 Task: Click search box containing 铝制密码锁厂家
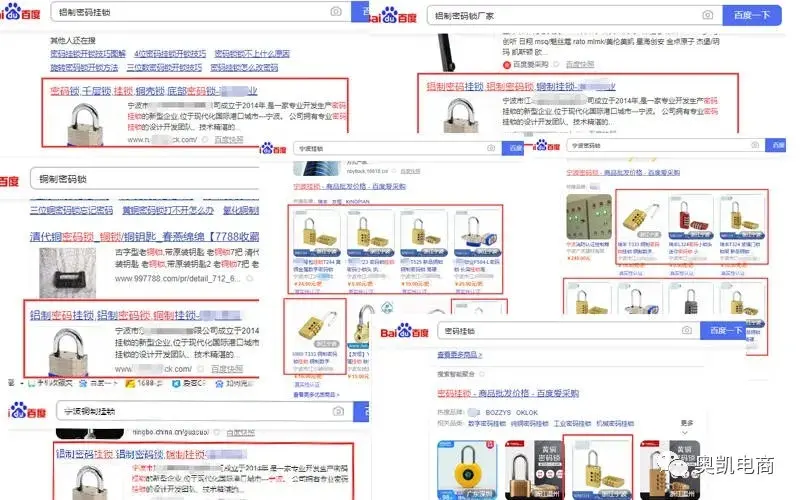pos(574,15)
